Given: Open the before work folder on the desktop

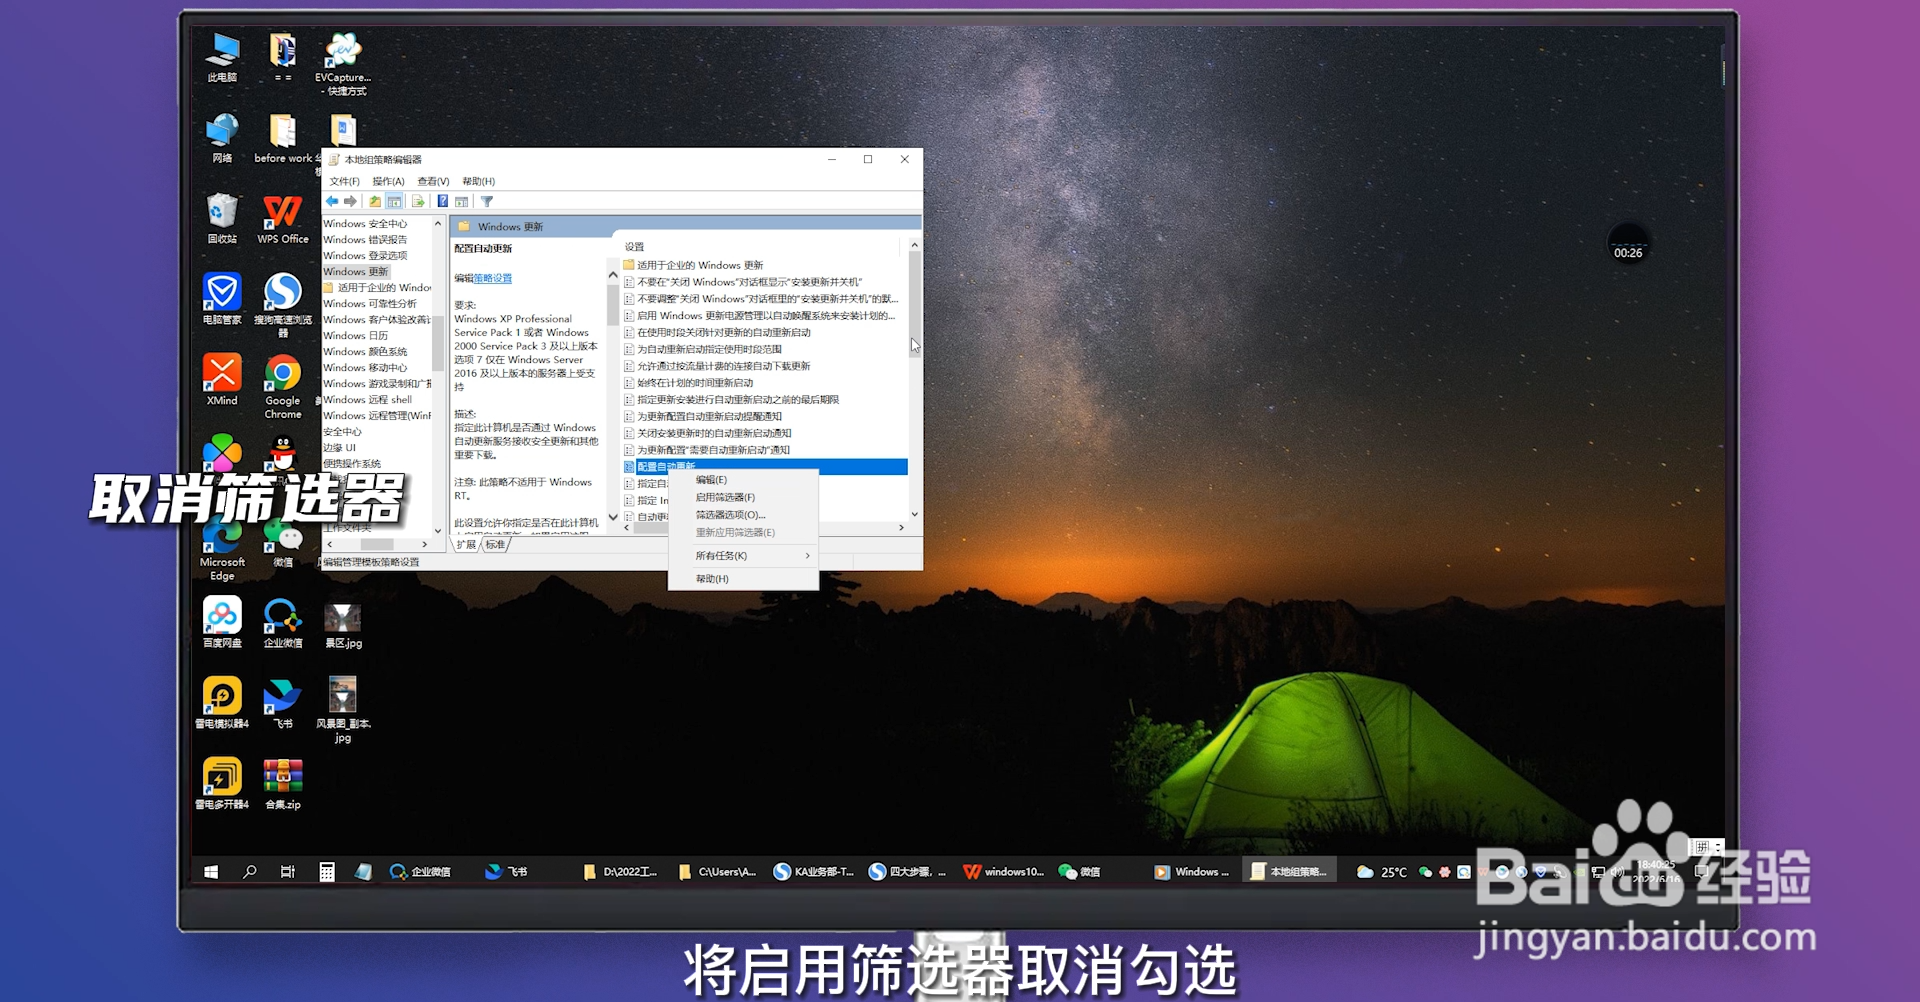Looking at the screenshot, I should 283,138.
